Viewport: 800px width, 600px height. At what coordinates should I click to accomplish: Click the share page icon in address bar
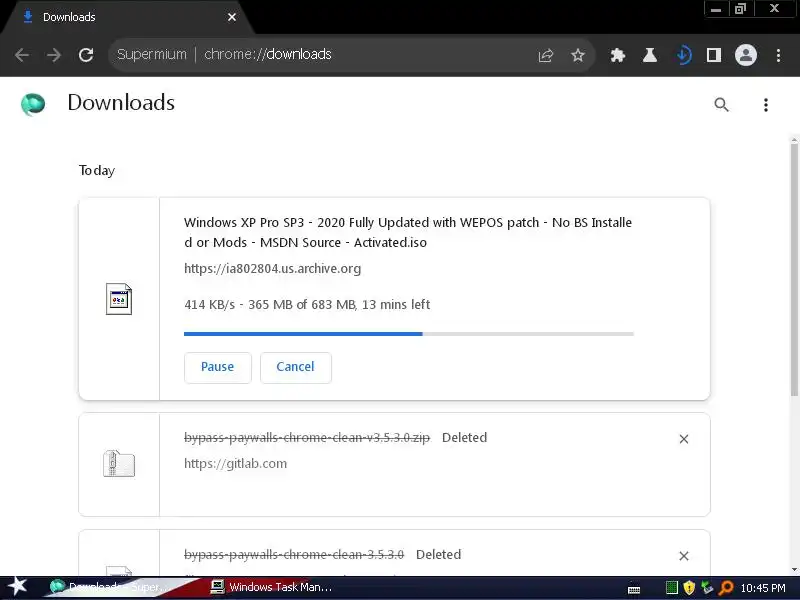point(545,55)
